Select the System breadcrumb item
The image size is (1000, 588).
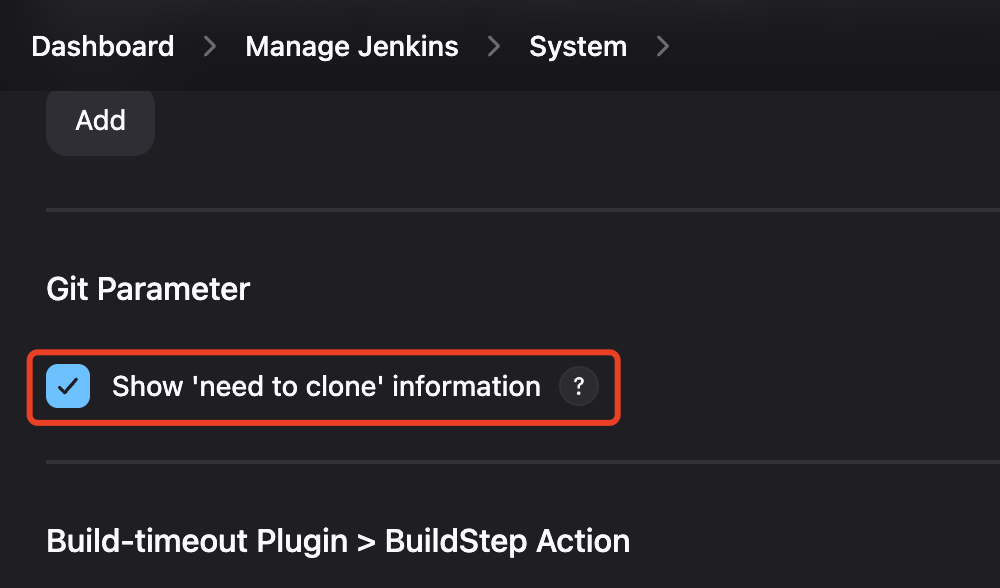point(578,46)
